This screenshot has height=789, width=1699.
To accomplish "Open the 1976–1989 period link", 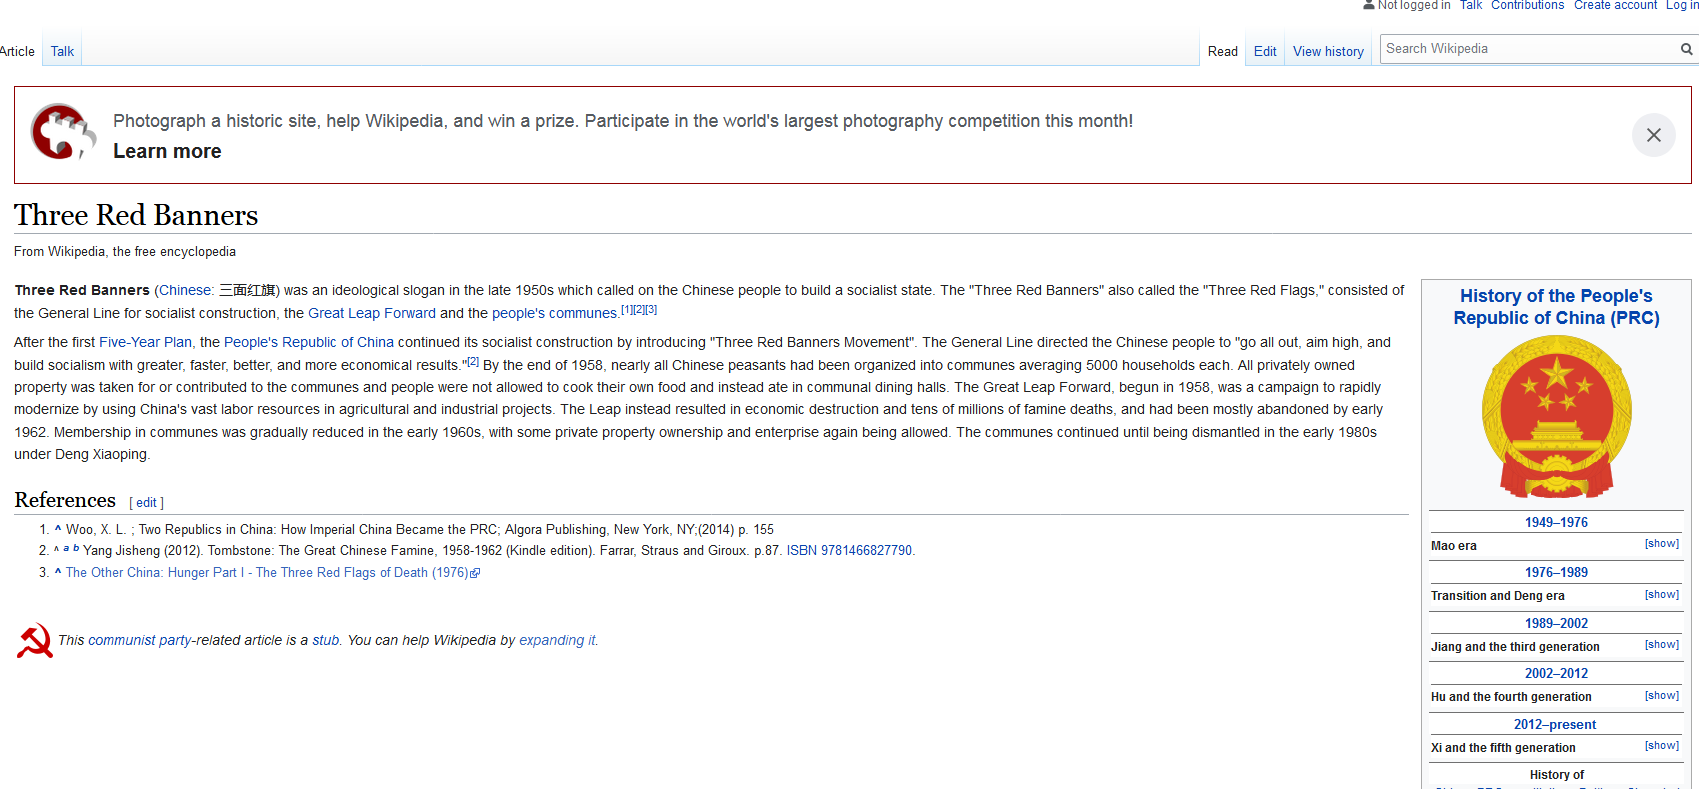I will tap(1556, 573).
